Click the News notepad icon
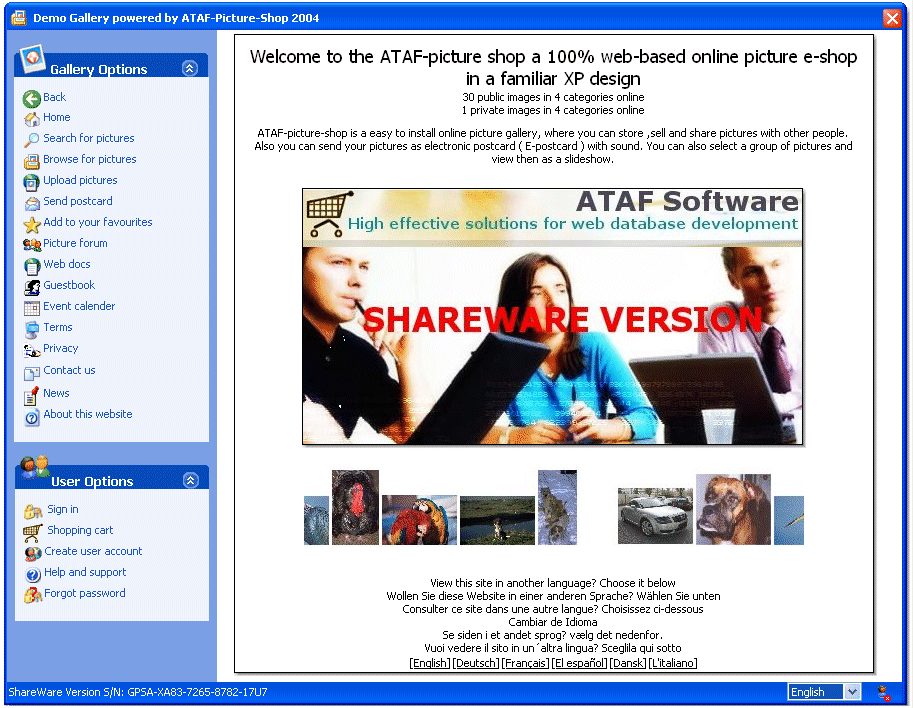The image size is (913, 708). (x=31, y=395)
